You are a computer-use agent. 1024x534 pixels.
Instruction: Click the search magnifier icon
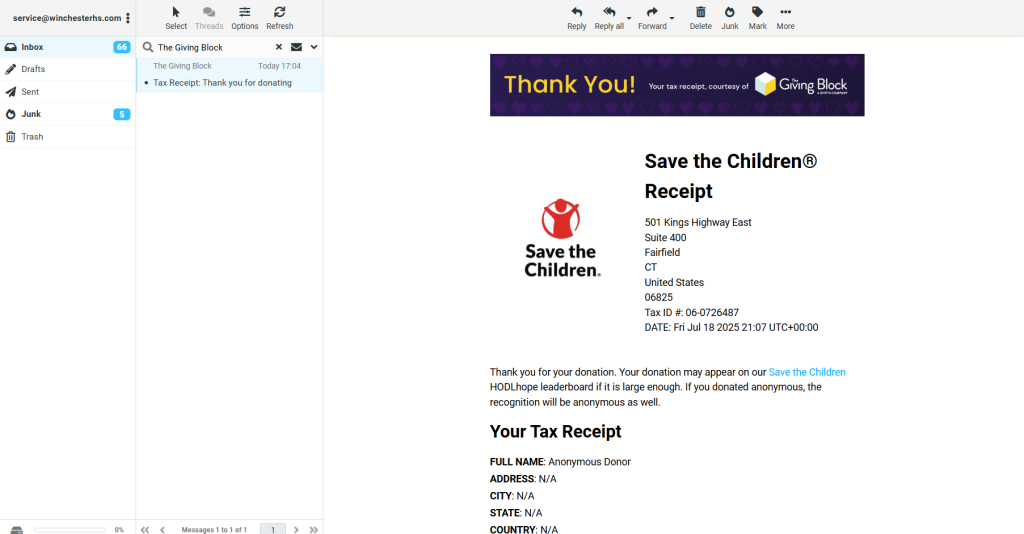[x=148, y=47]
